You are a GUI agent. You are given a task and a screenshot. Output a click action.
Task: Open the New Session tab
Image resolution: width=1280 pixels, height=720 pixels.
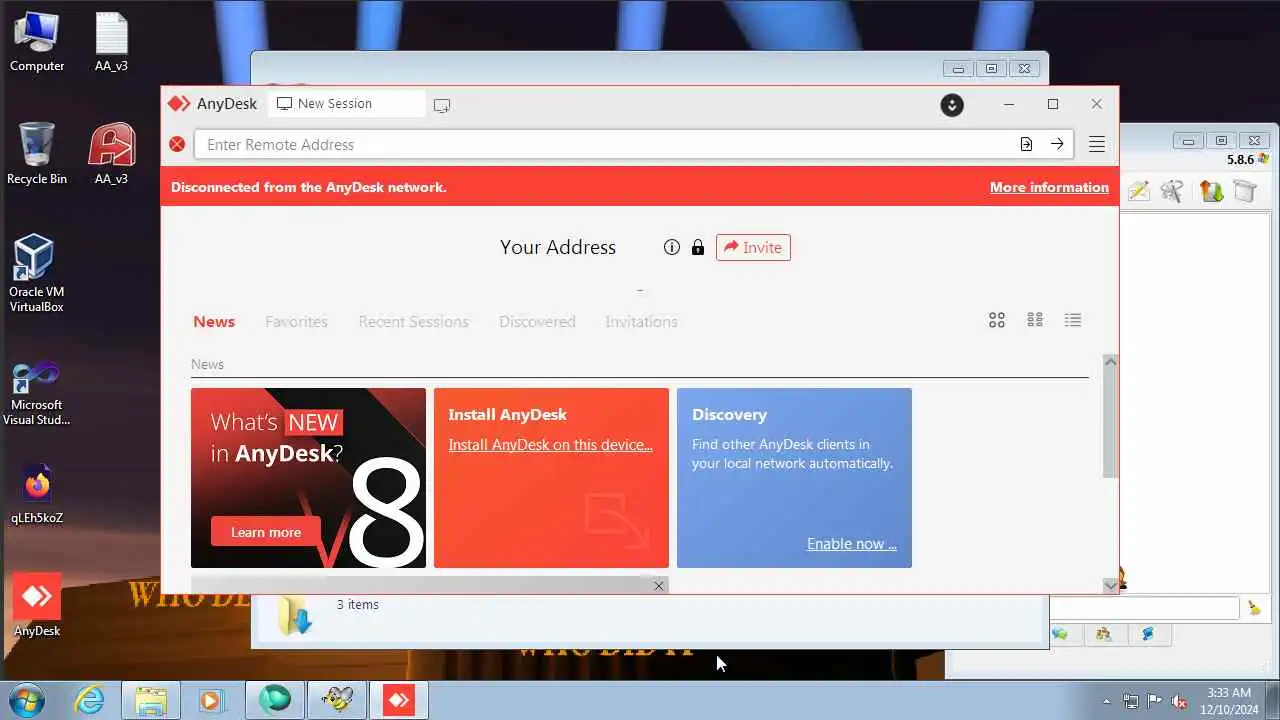tap(346, 104)
